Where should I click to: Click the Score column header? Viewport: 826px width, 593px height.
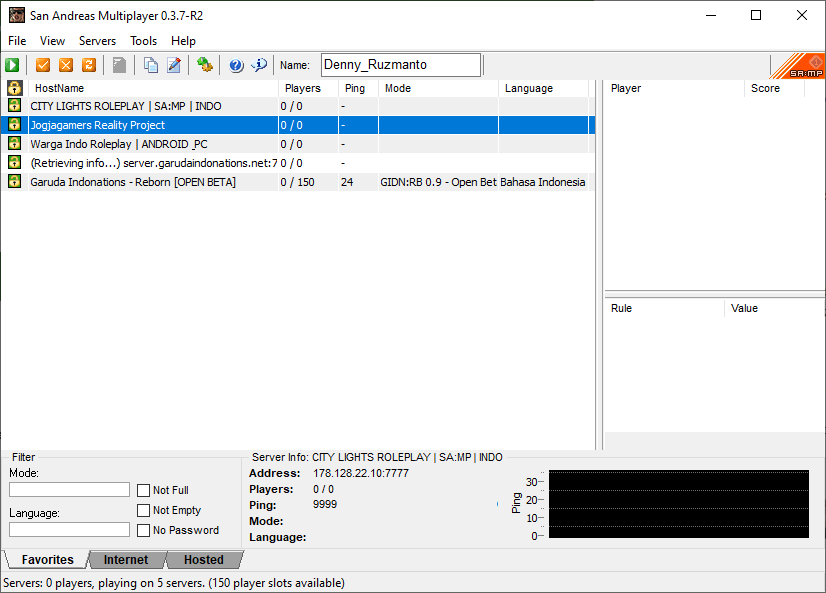pos(774,88)
